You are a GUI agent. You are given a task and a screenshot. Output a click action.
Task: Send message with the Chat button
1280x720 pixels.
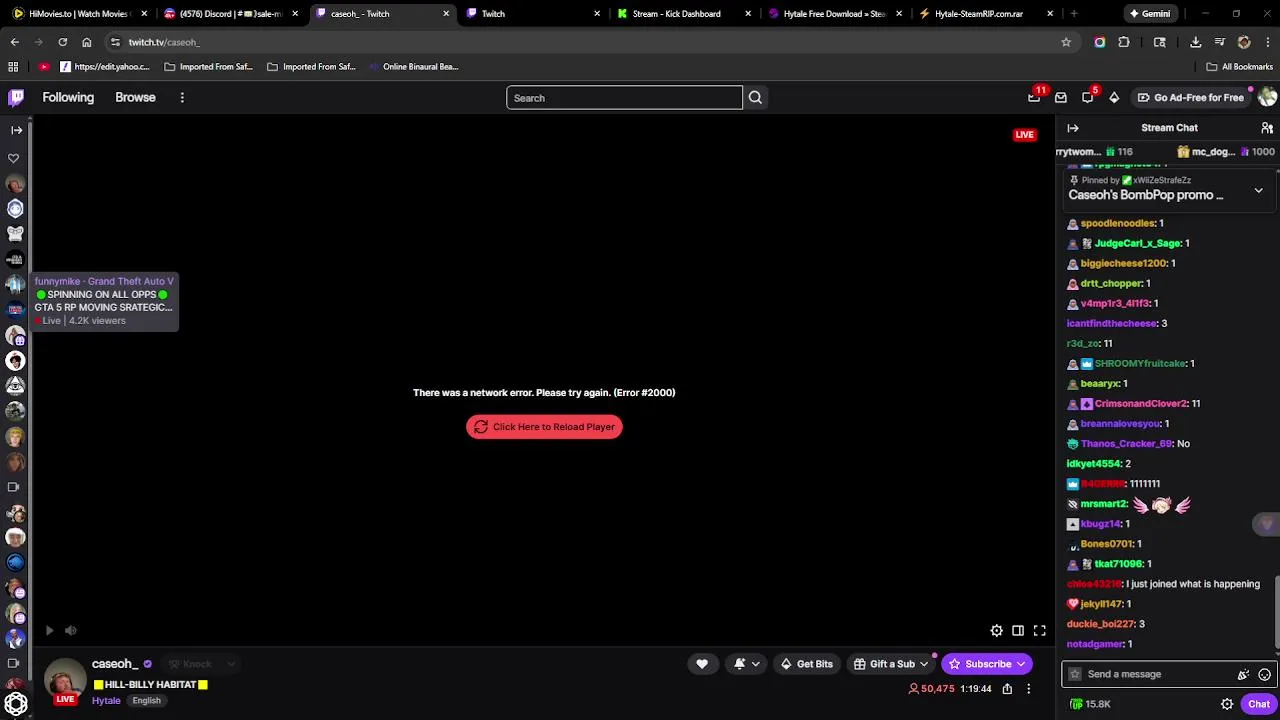[x=1258, y=704]
